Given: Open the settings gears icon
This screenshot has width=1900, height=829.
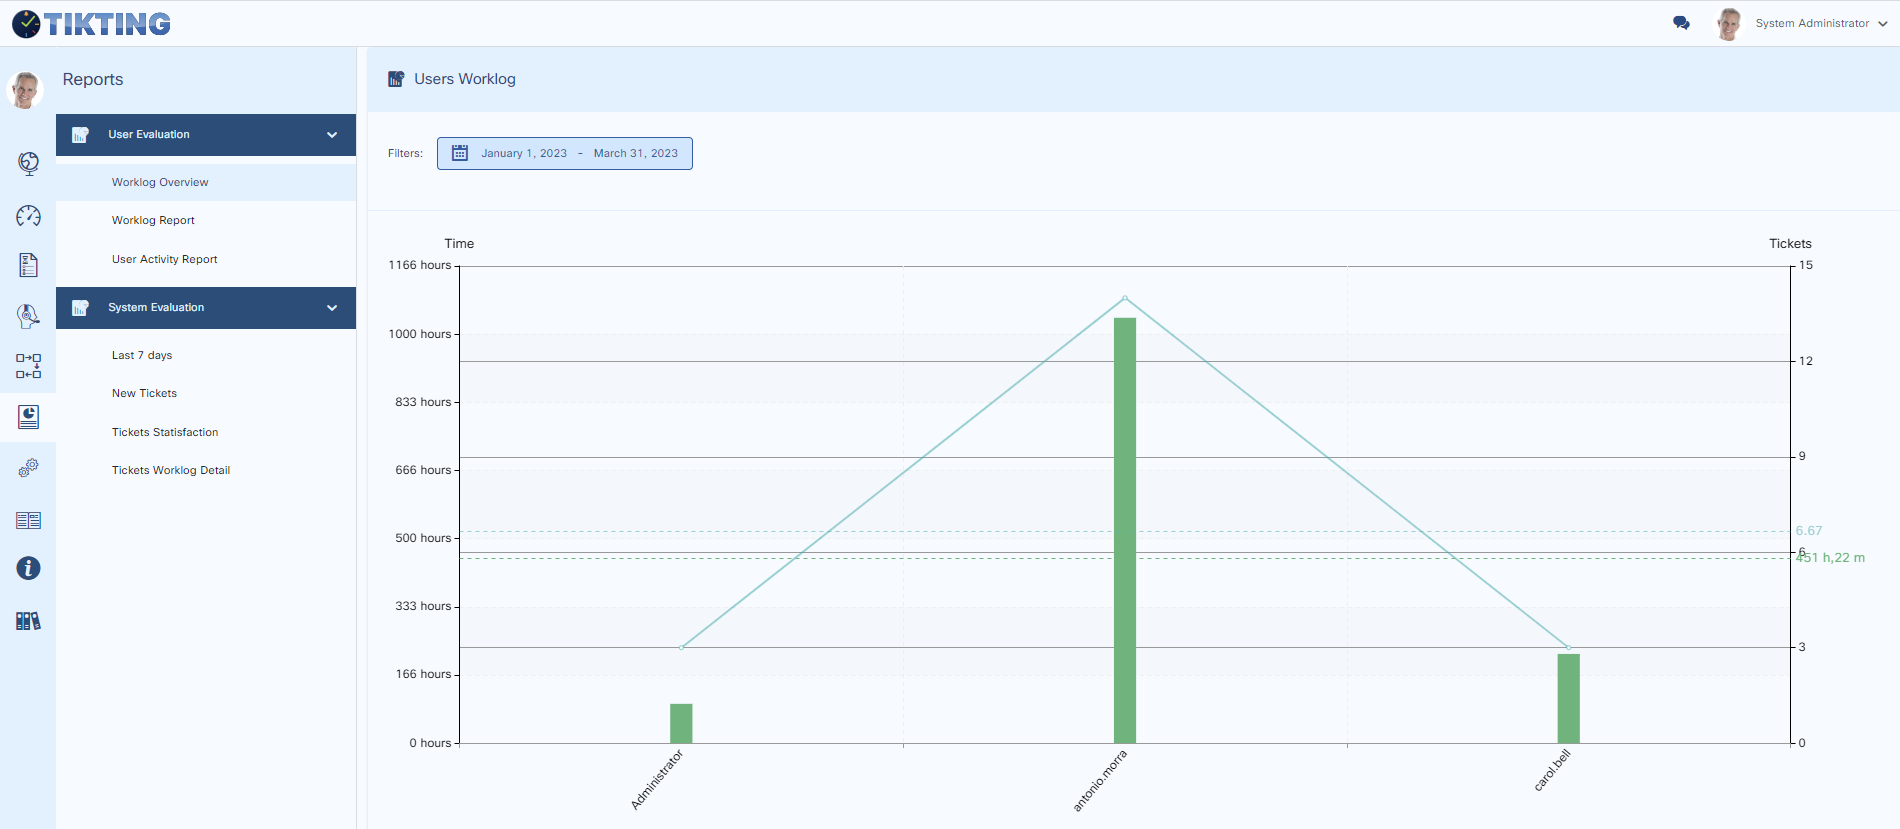Looking at the screenshot, I should [x=28, y=467].
